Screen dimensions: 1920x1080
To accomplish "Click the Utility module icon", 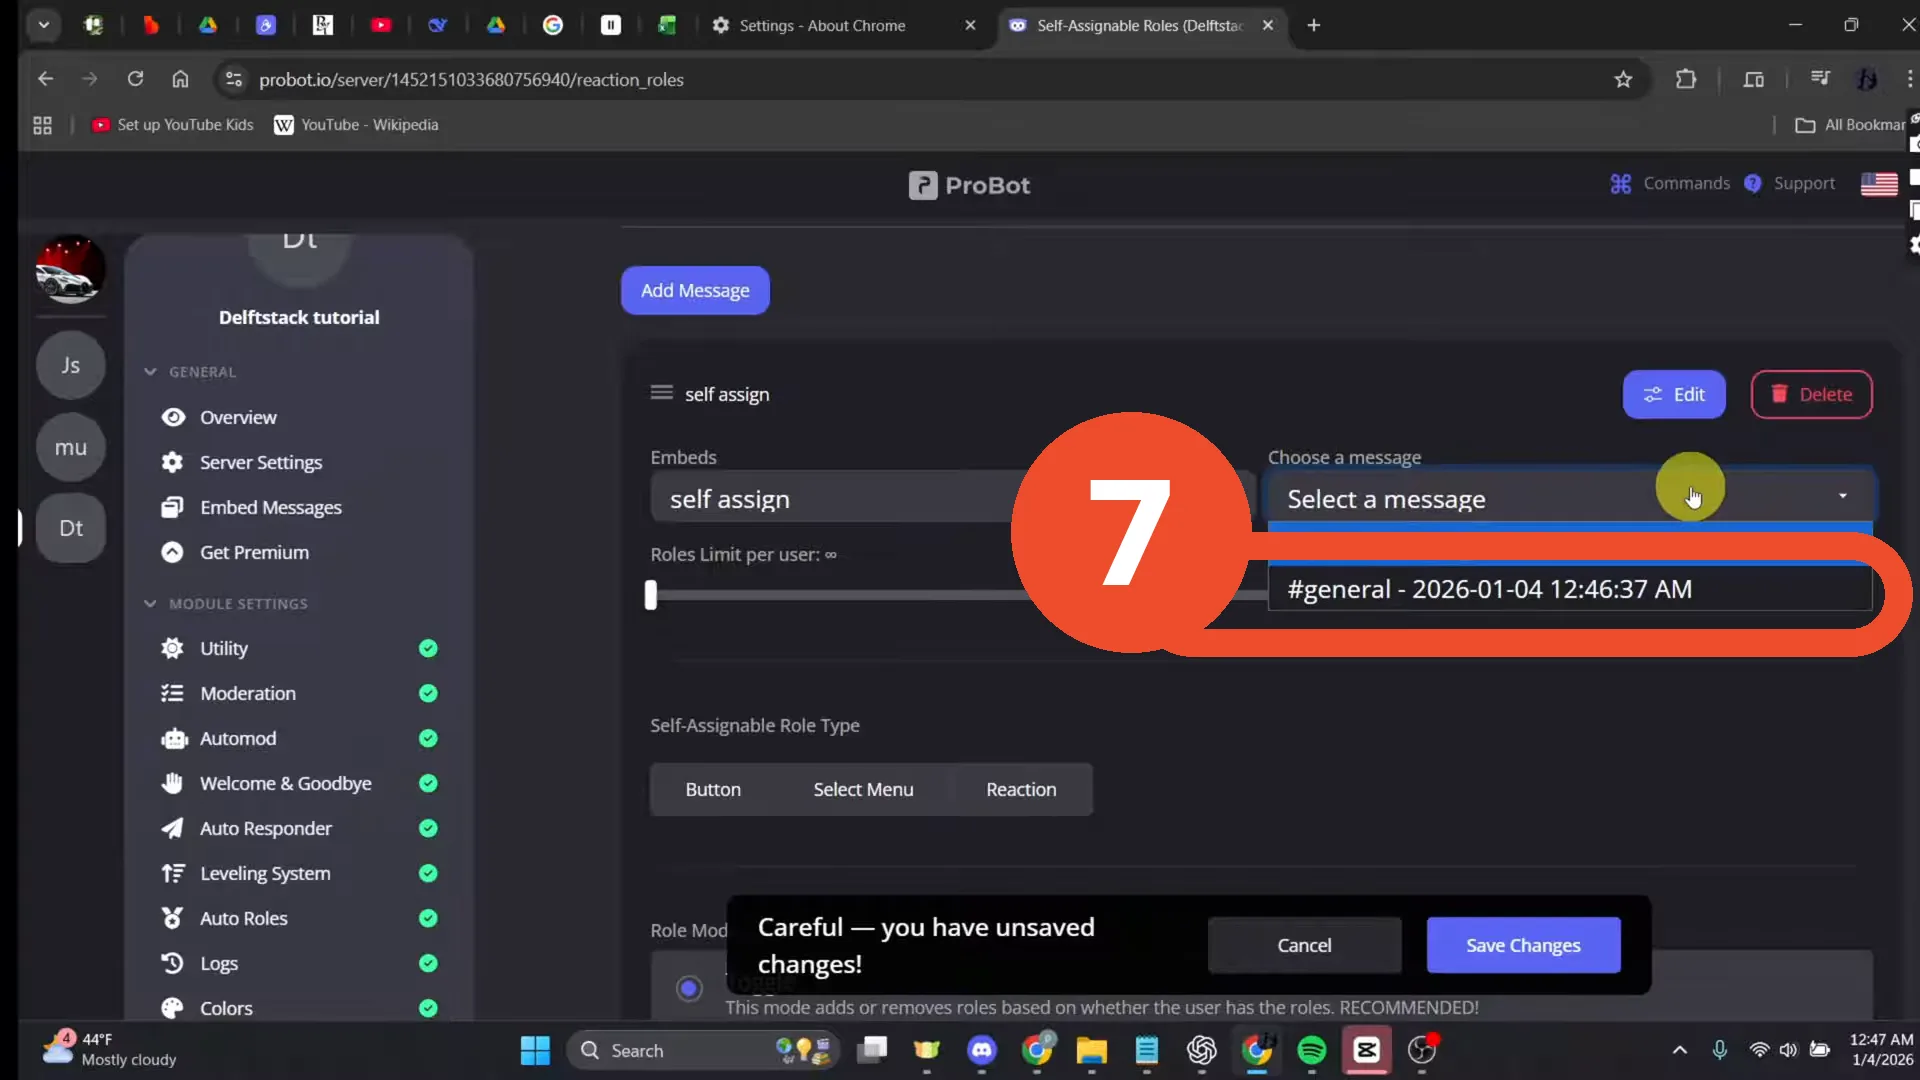I will pos(173,648).
